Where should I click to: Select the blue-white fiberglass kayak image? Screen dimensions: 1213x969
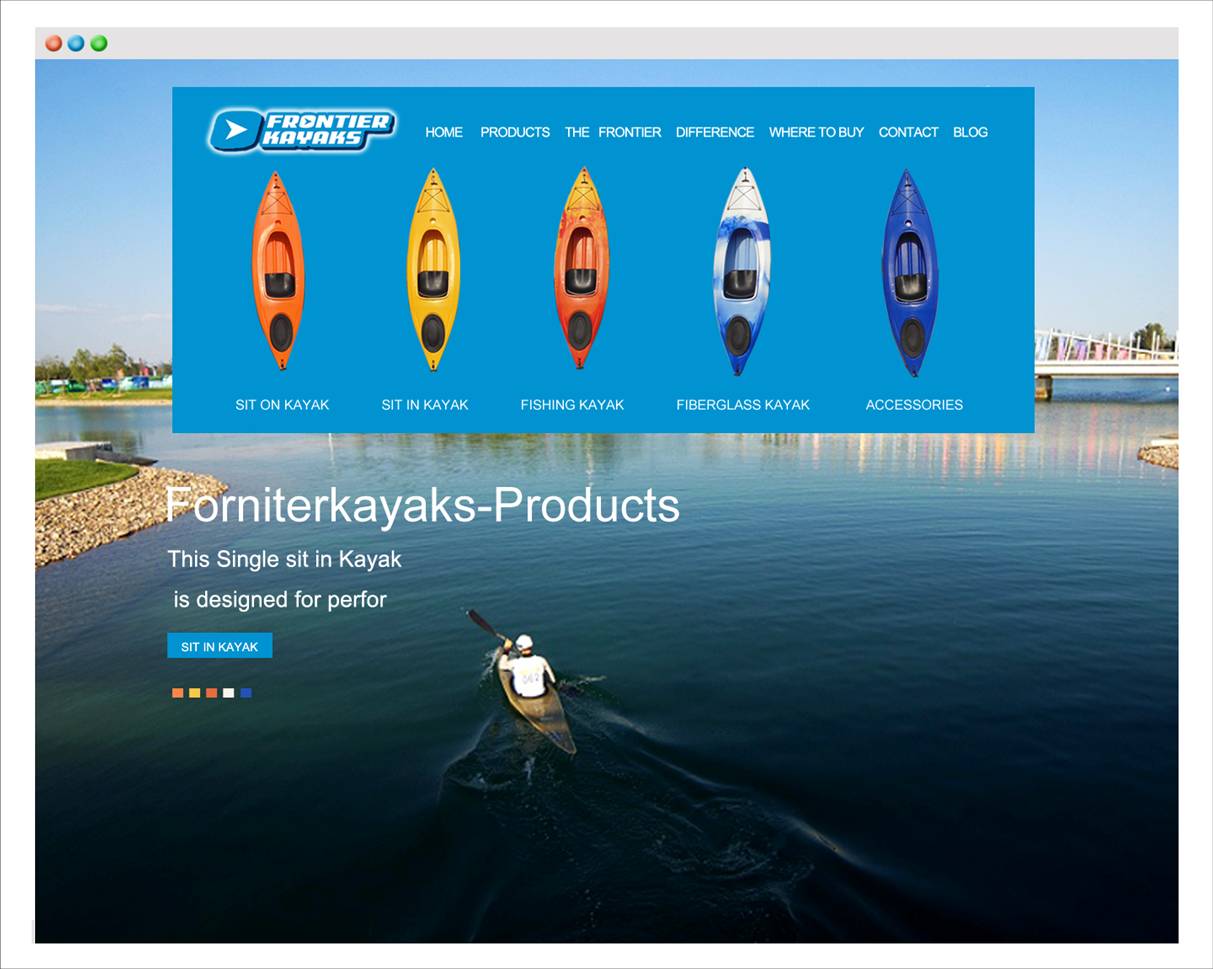742,271
